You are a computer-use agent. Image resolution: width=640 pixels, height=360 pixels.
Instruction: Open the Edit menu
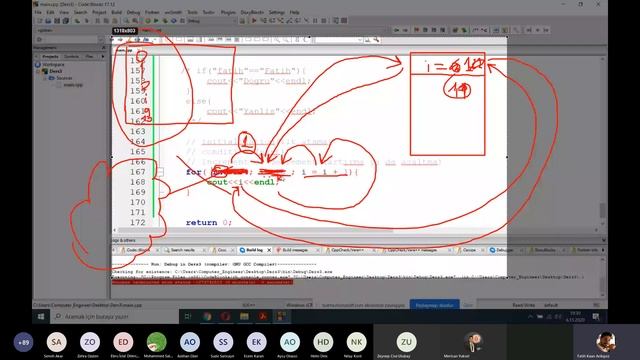(50, 12)
